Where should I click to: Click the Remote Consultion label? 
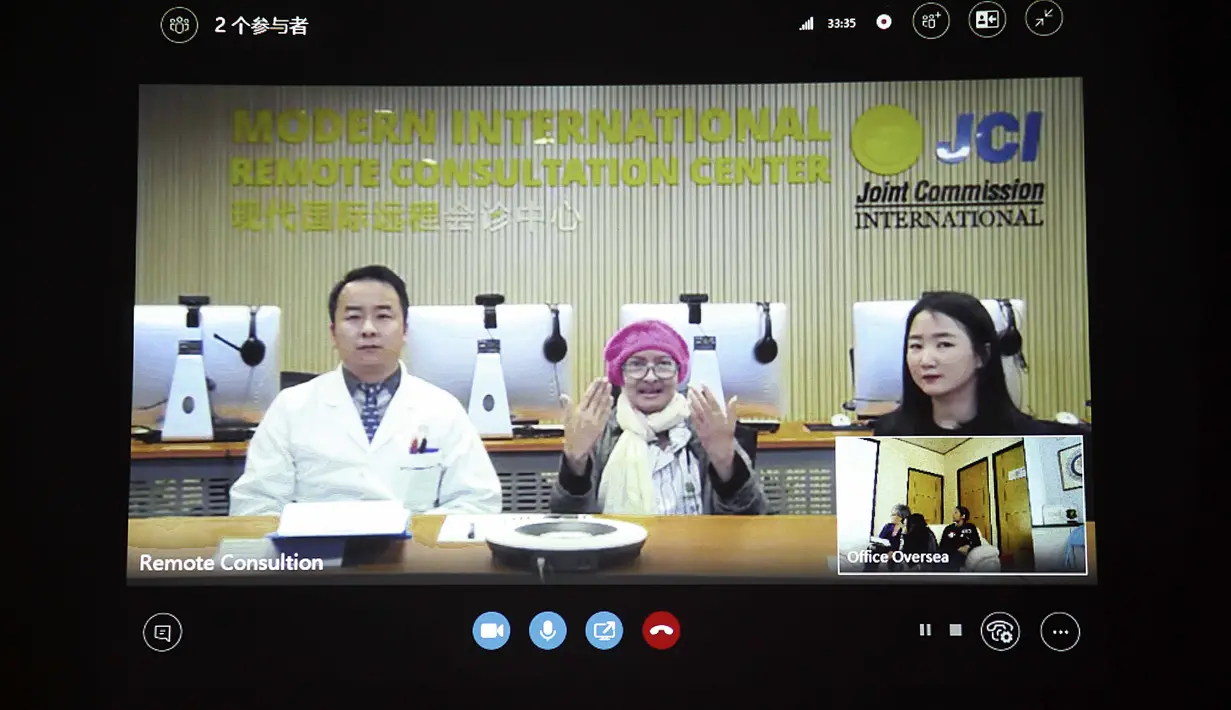click(x=230, y=563)
